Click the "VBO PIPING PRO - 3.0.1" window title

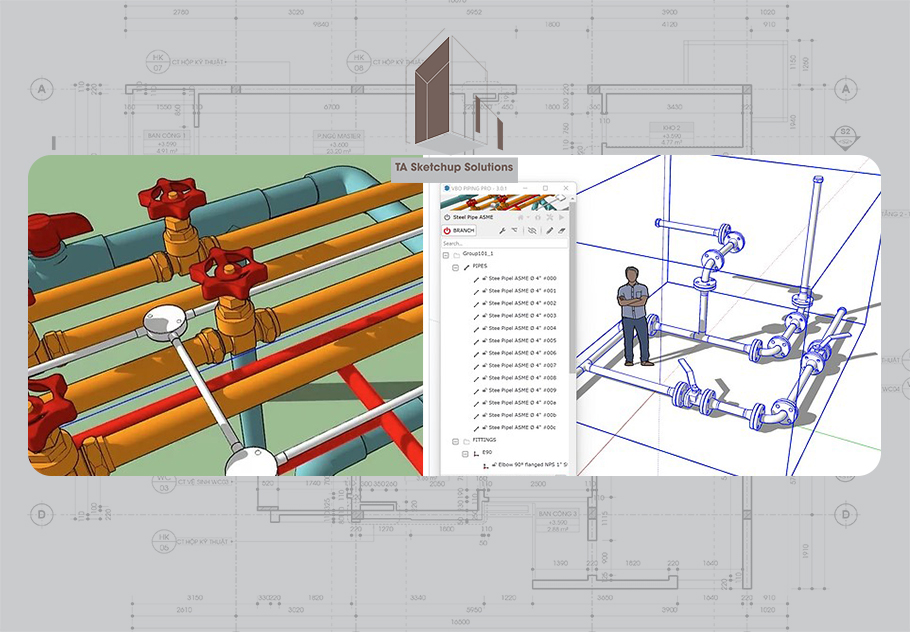point(479,188)
